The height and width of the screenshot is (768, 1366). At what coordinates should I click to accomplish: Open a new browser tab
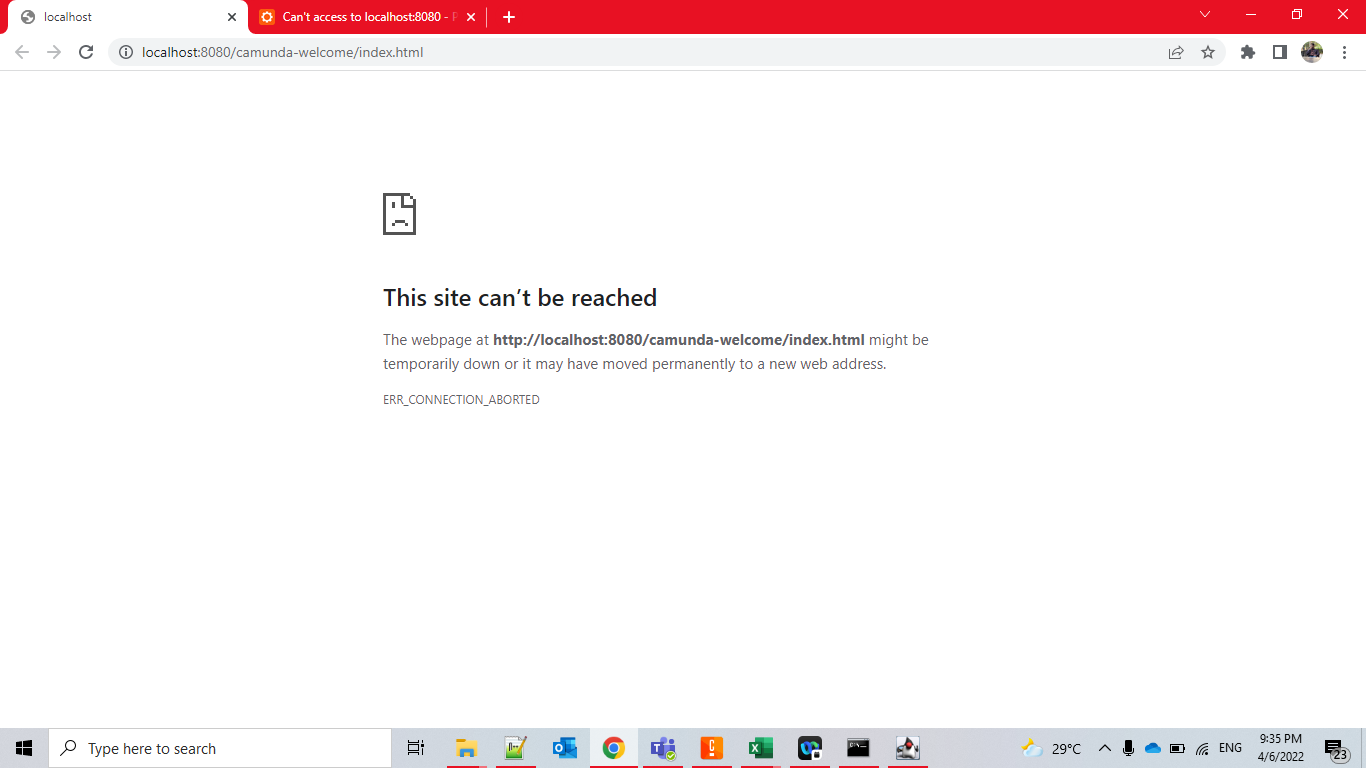click(x=509, y=17)
